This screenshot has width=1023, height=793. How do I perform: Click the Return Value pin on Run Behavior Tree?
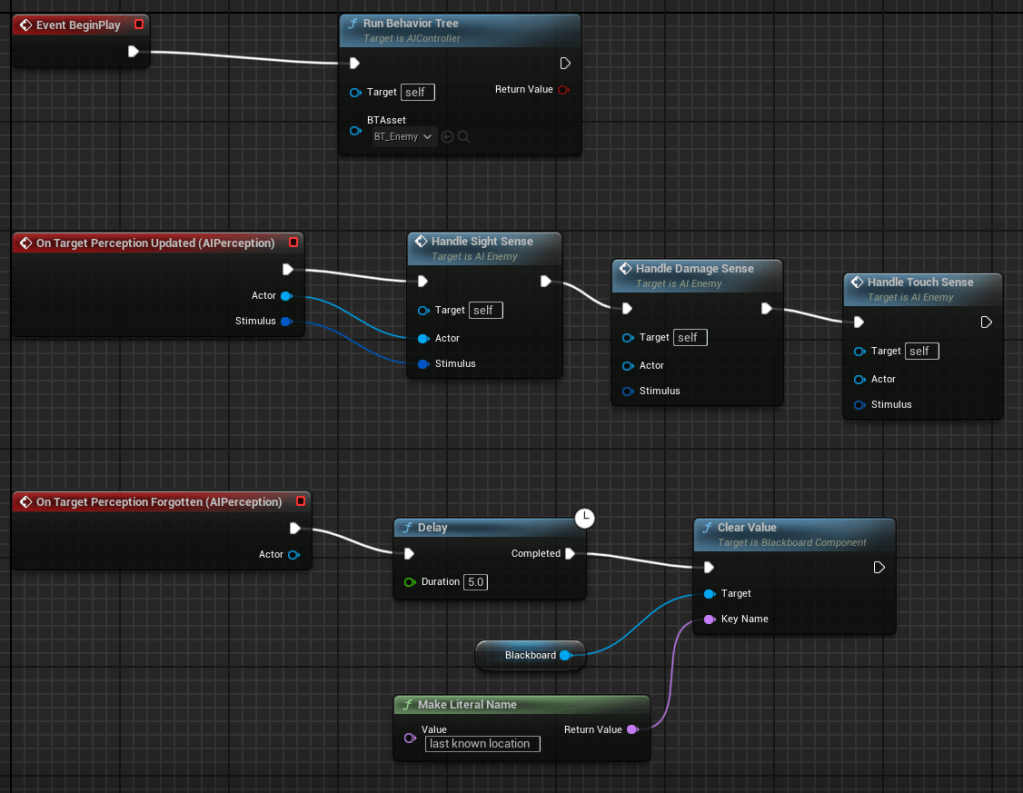pos(563,90)
